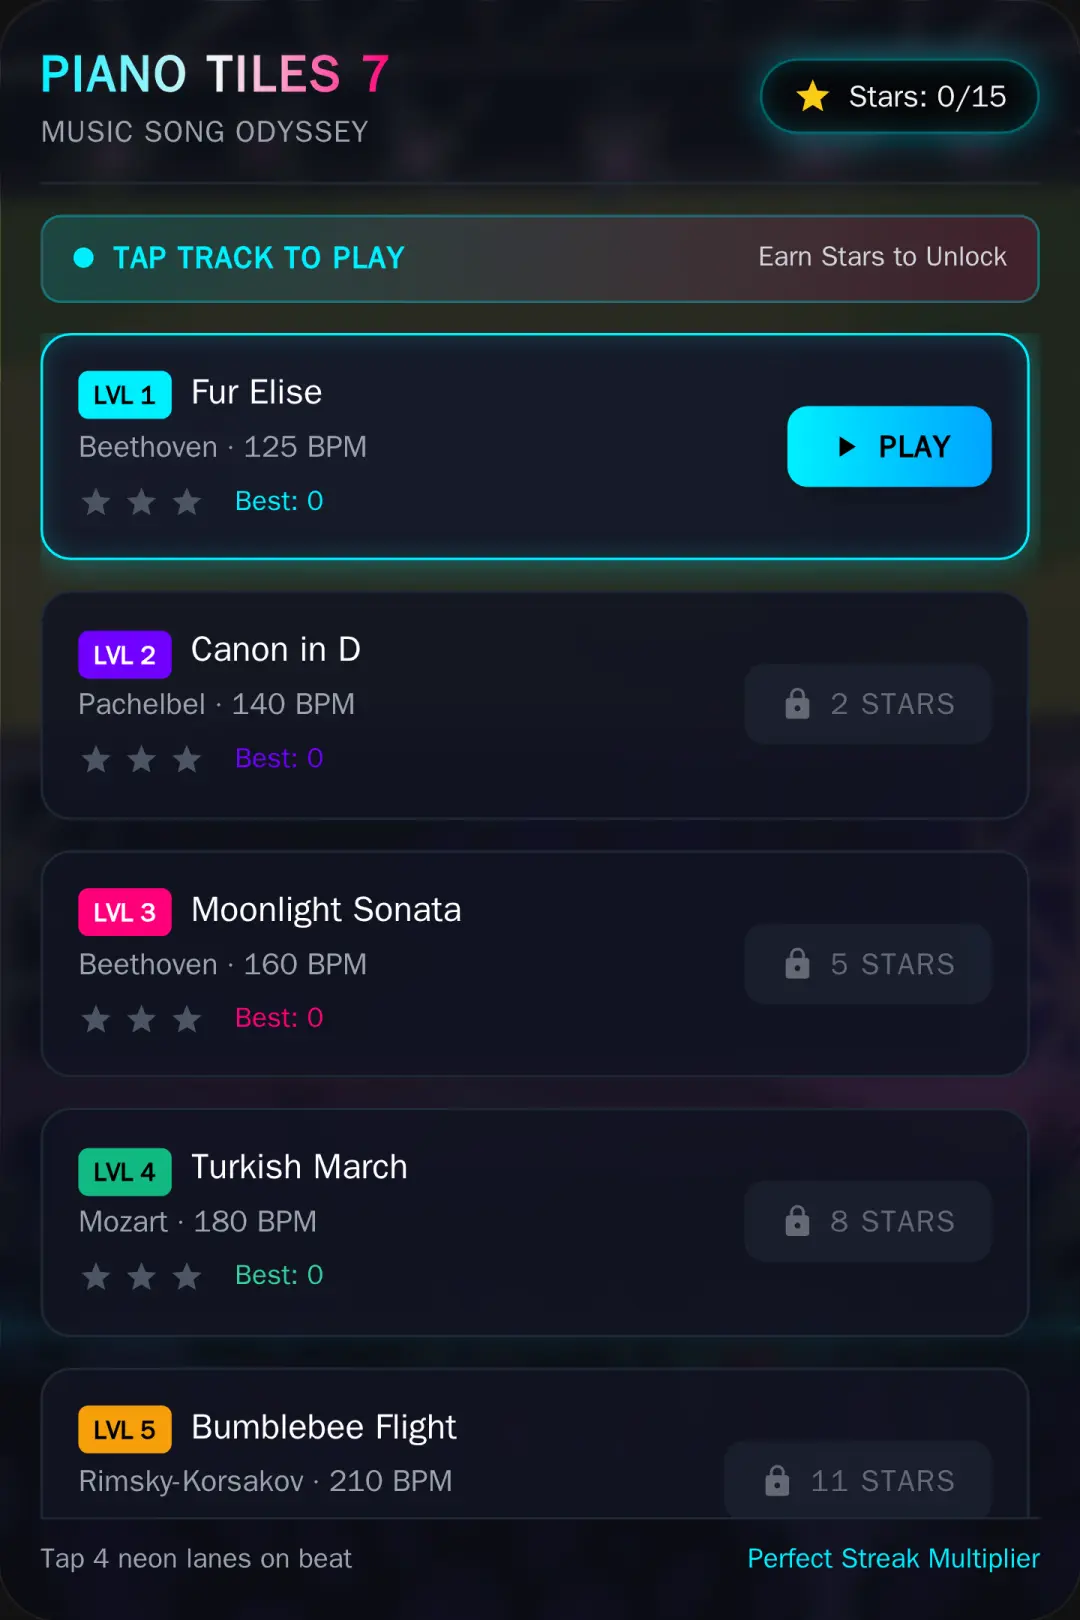Click the first rating star under Fur Elise
This screenshot has width=1080, height=1620.
click(96, 501)
